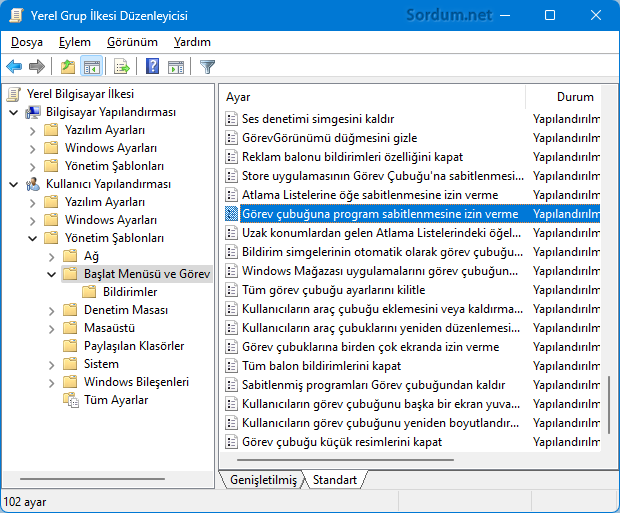
Task: Select 'Atlama Listelerine öğe sabitlenmesine izin verme'
Action: 370,195
